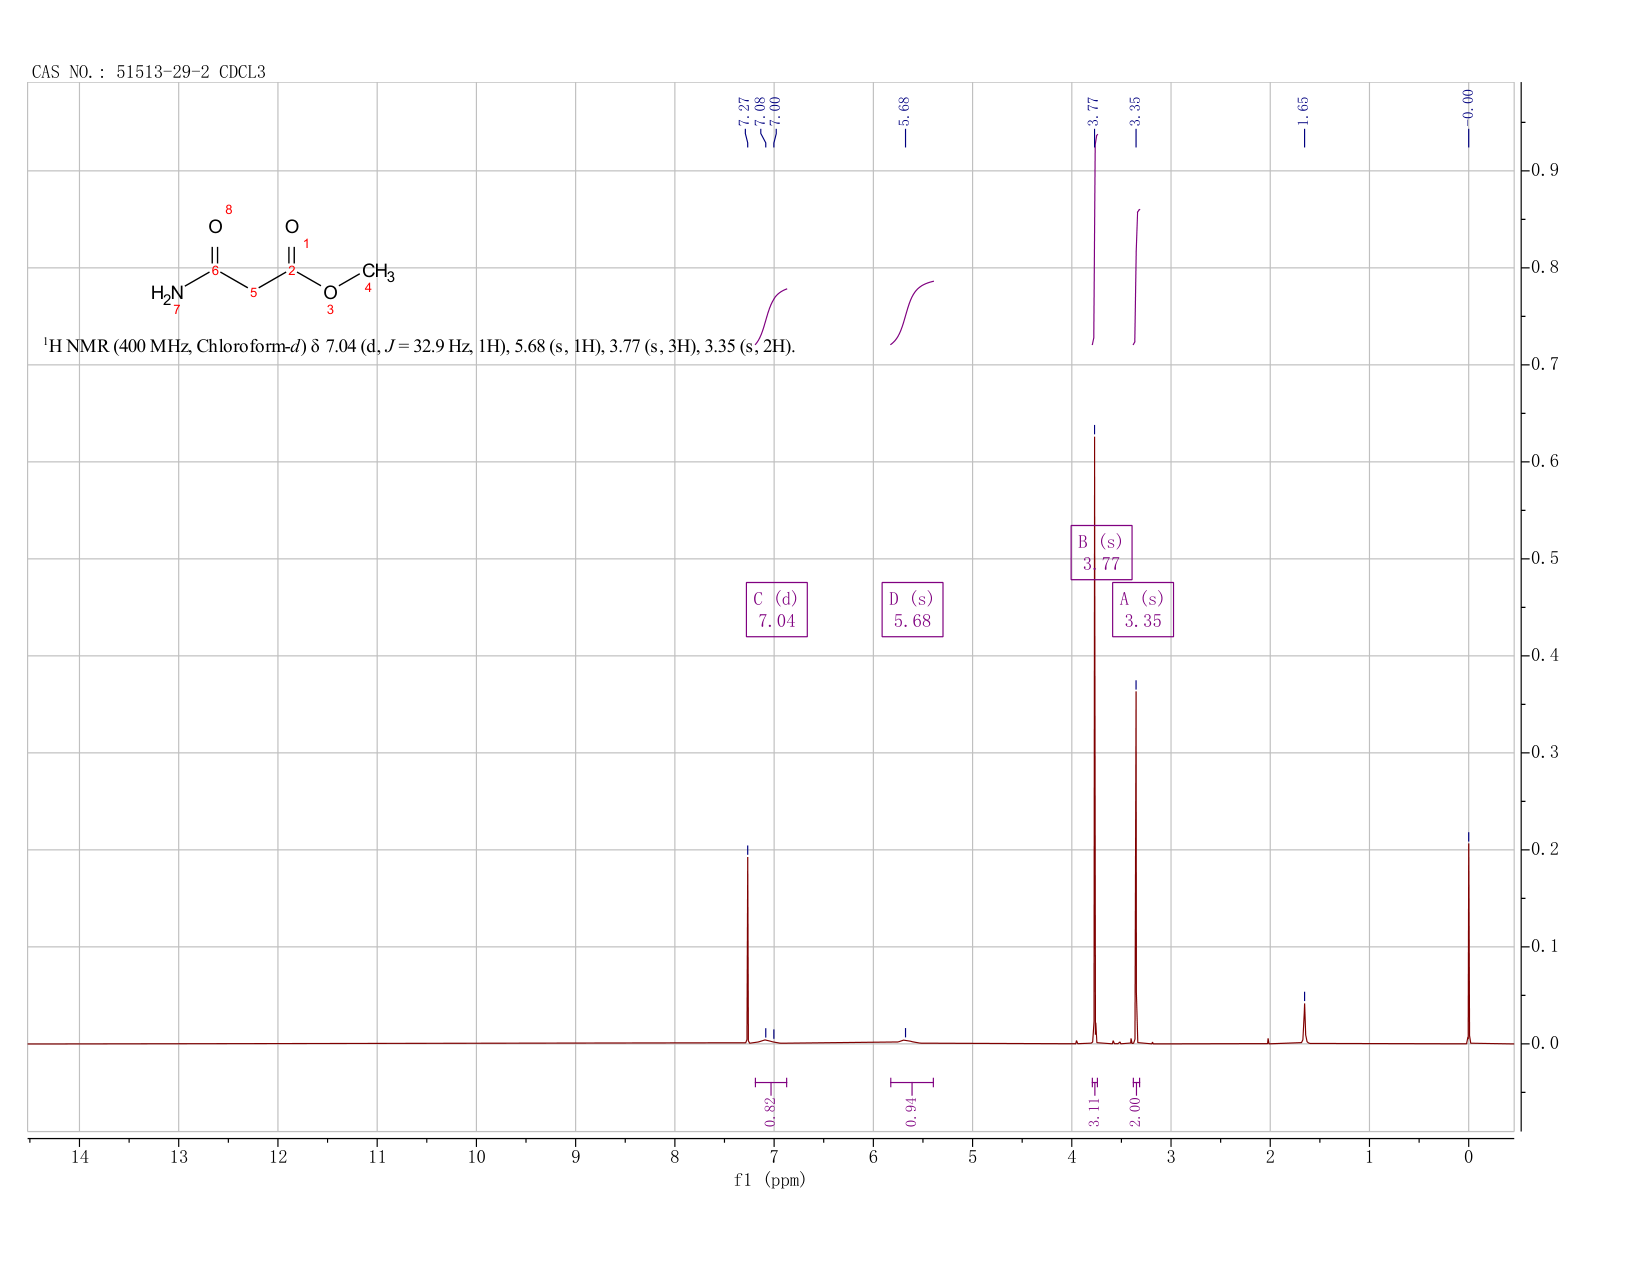Select the multiplet box D (s) 5.68
The height and width of the screenshot is (1275, 1650).
point(912,609)
